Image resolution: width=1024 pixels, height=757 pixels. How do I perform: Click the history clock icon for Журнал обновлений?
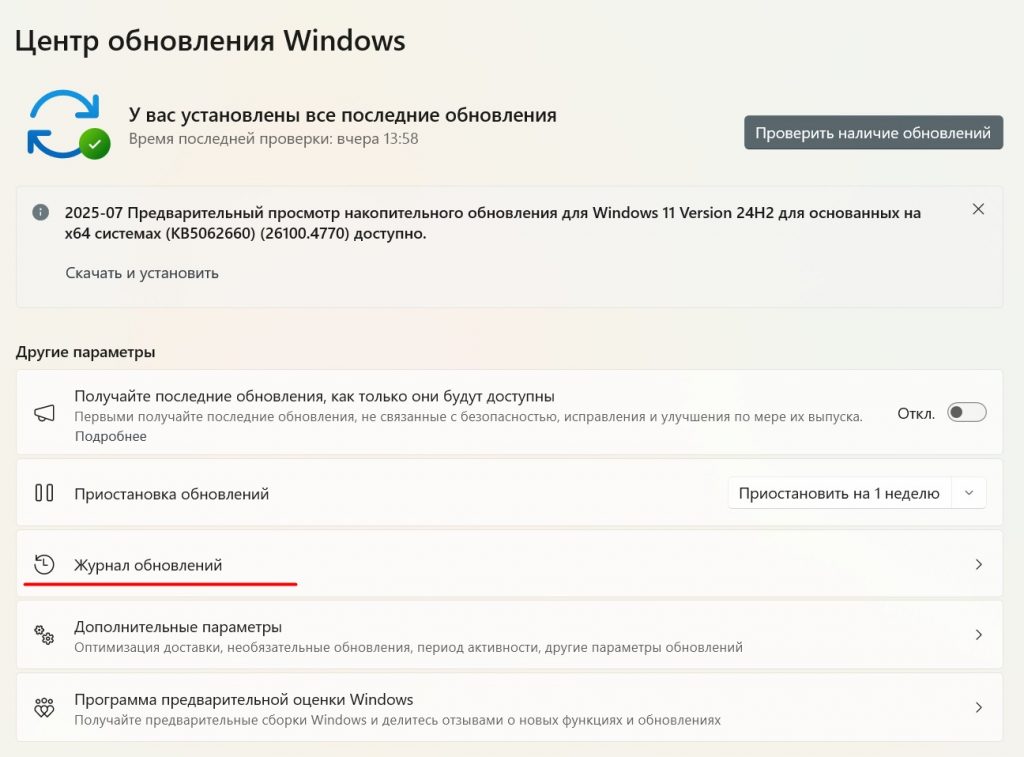[x=43, y=563]
